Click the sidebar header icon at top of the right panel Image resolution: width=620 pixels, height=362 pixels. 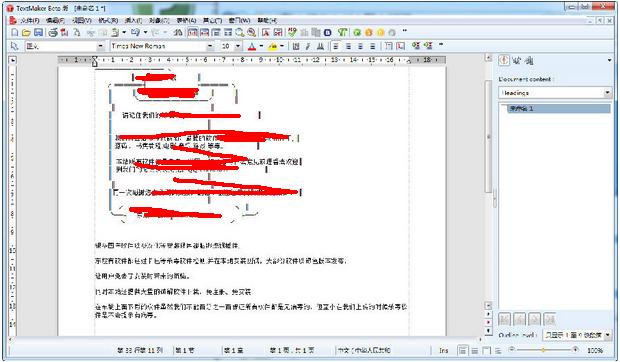(x=504, y=60)
